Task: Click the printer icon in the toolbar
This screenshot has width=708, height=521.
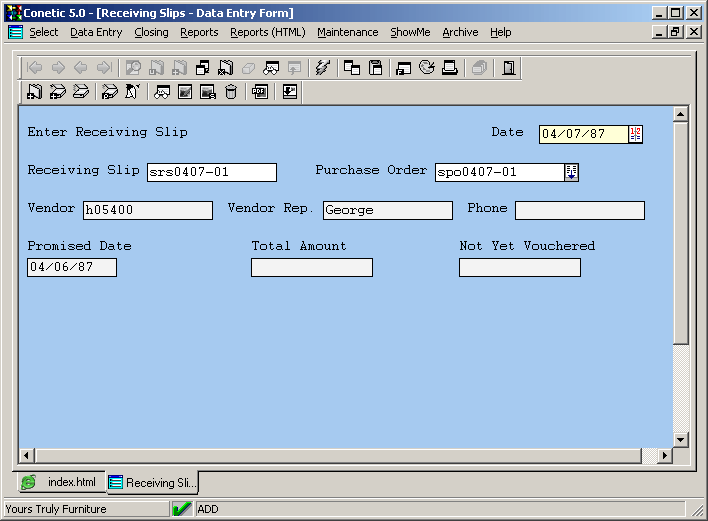Action: [x=450, y=68]
